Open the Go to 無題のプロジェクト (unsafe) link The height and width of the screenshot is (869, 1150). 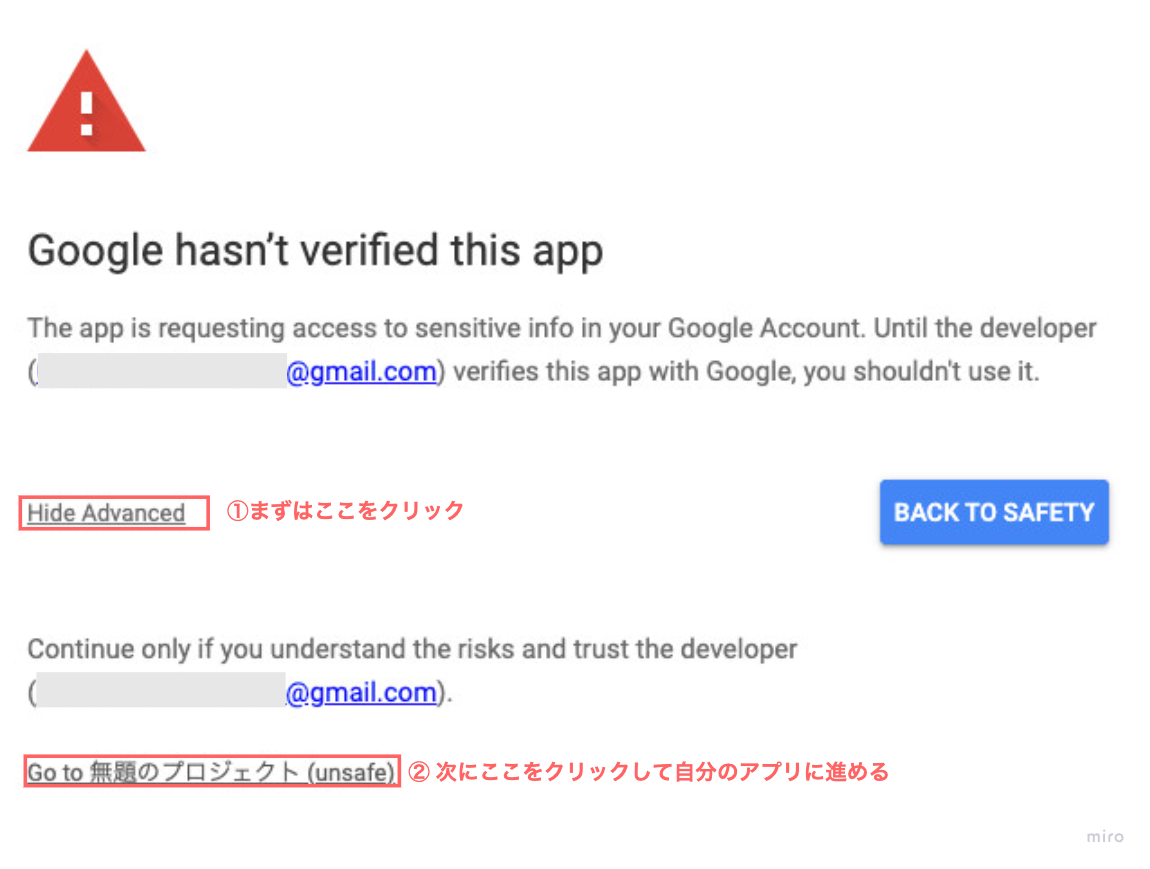click(x=211, y=772)
